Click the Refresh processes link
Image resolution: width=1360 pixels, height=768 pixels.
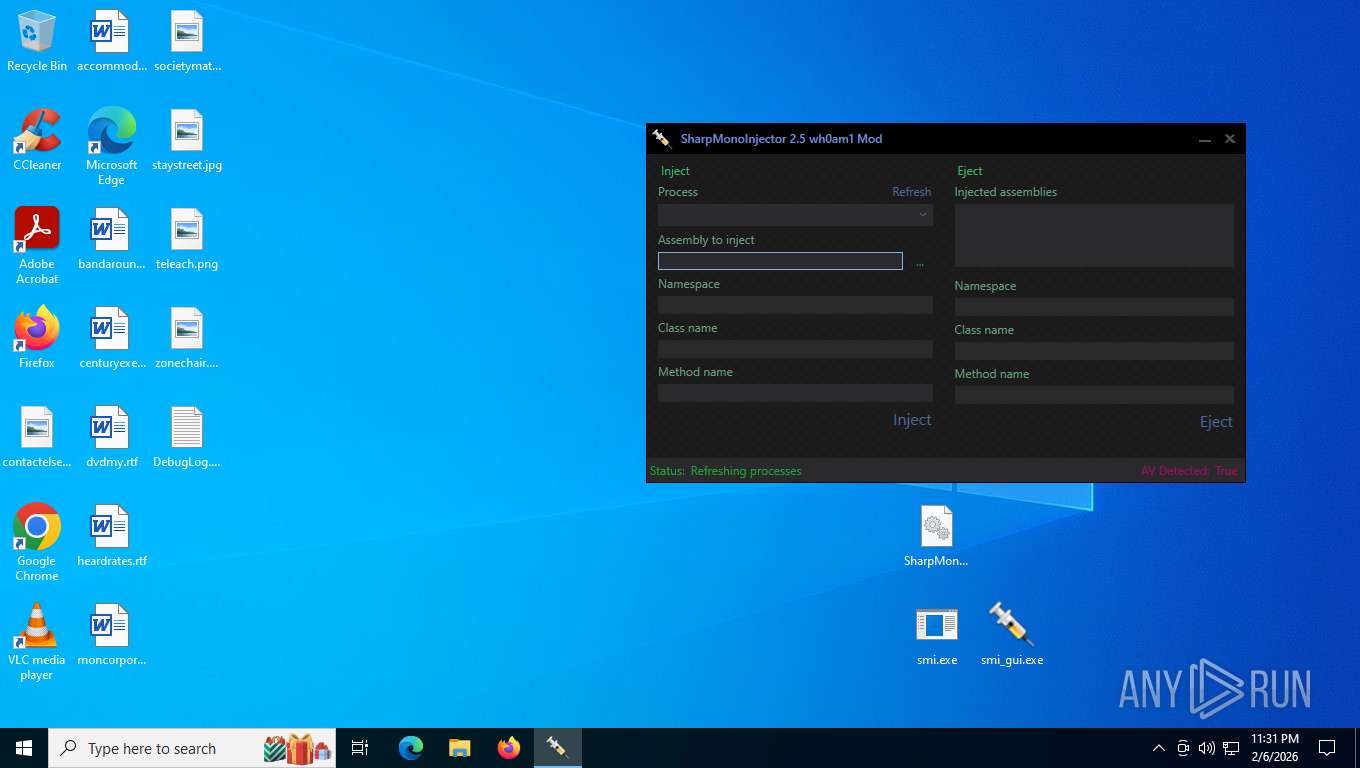911,192
